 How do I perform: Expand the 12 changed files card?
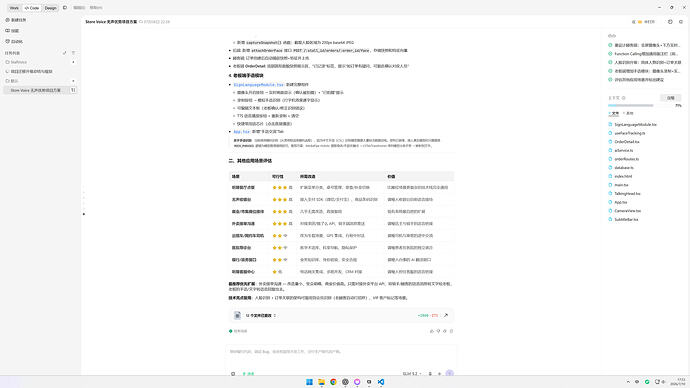[261, 315]
